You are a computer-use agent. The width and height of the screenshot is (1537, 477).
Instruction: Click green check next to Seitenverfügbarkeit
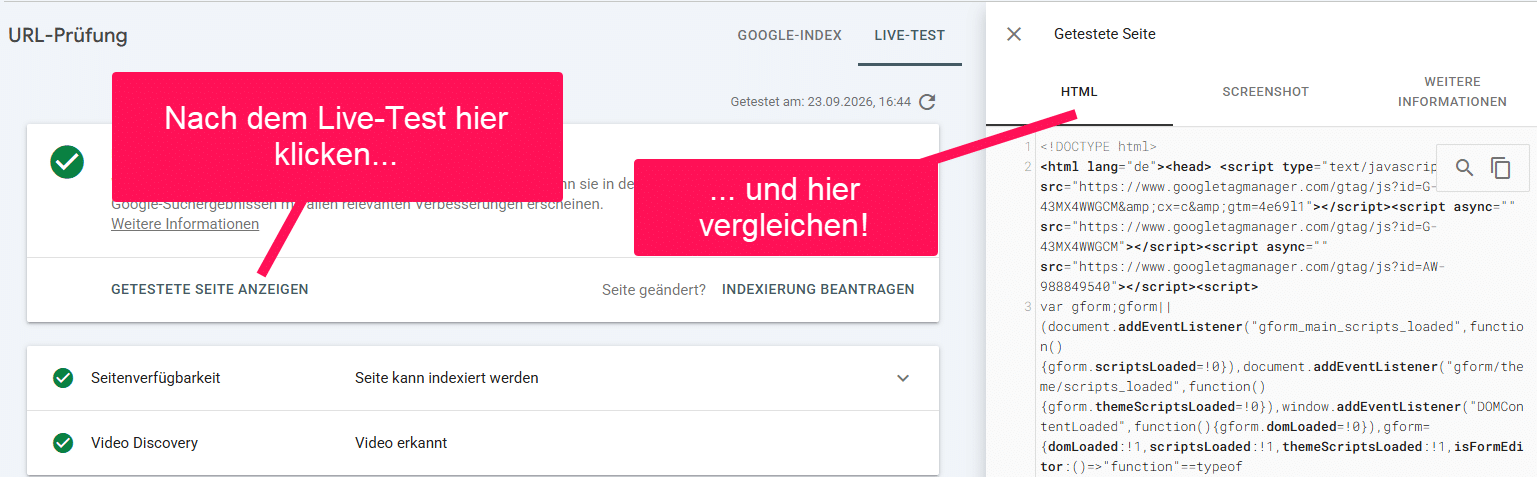[63, 378]
